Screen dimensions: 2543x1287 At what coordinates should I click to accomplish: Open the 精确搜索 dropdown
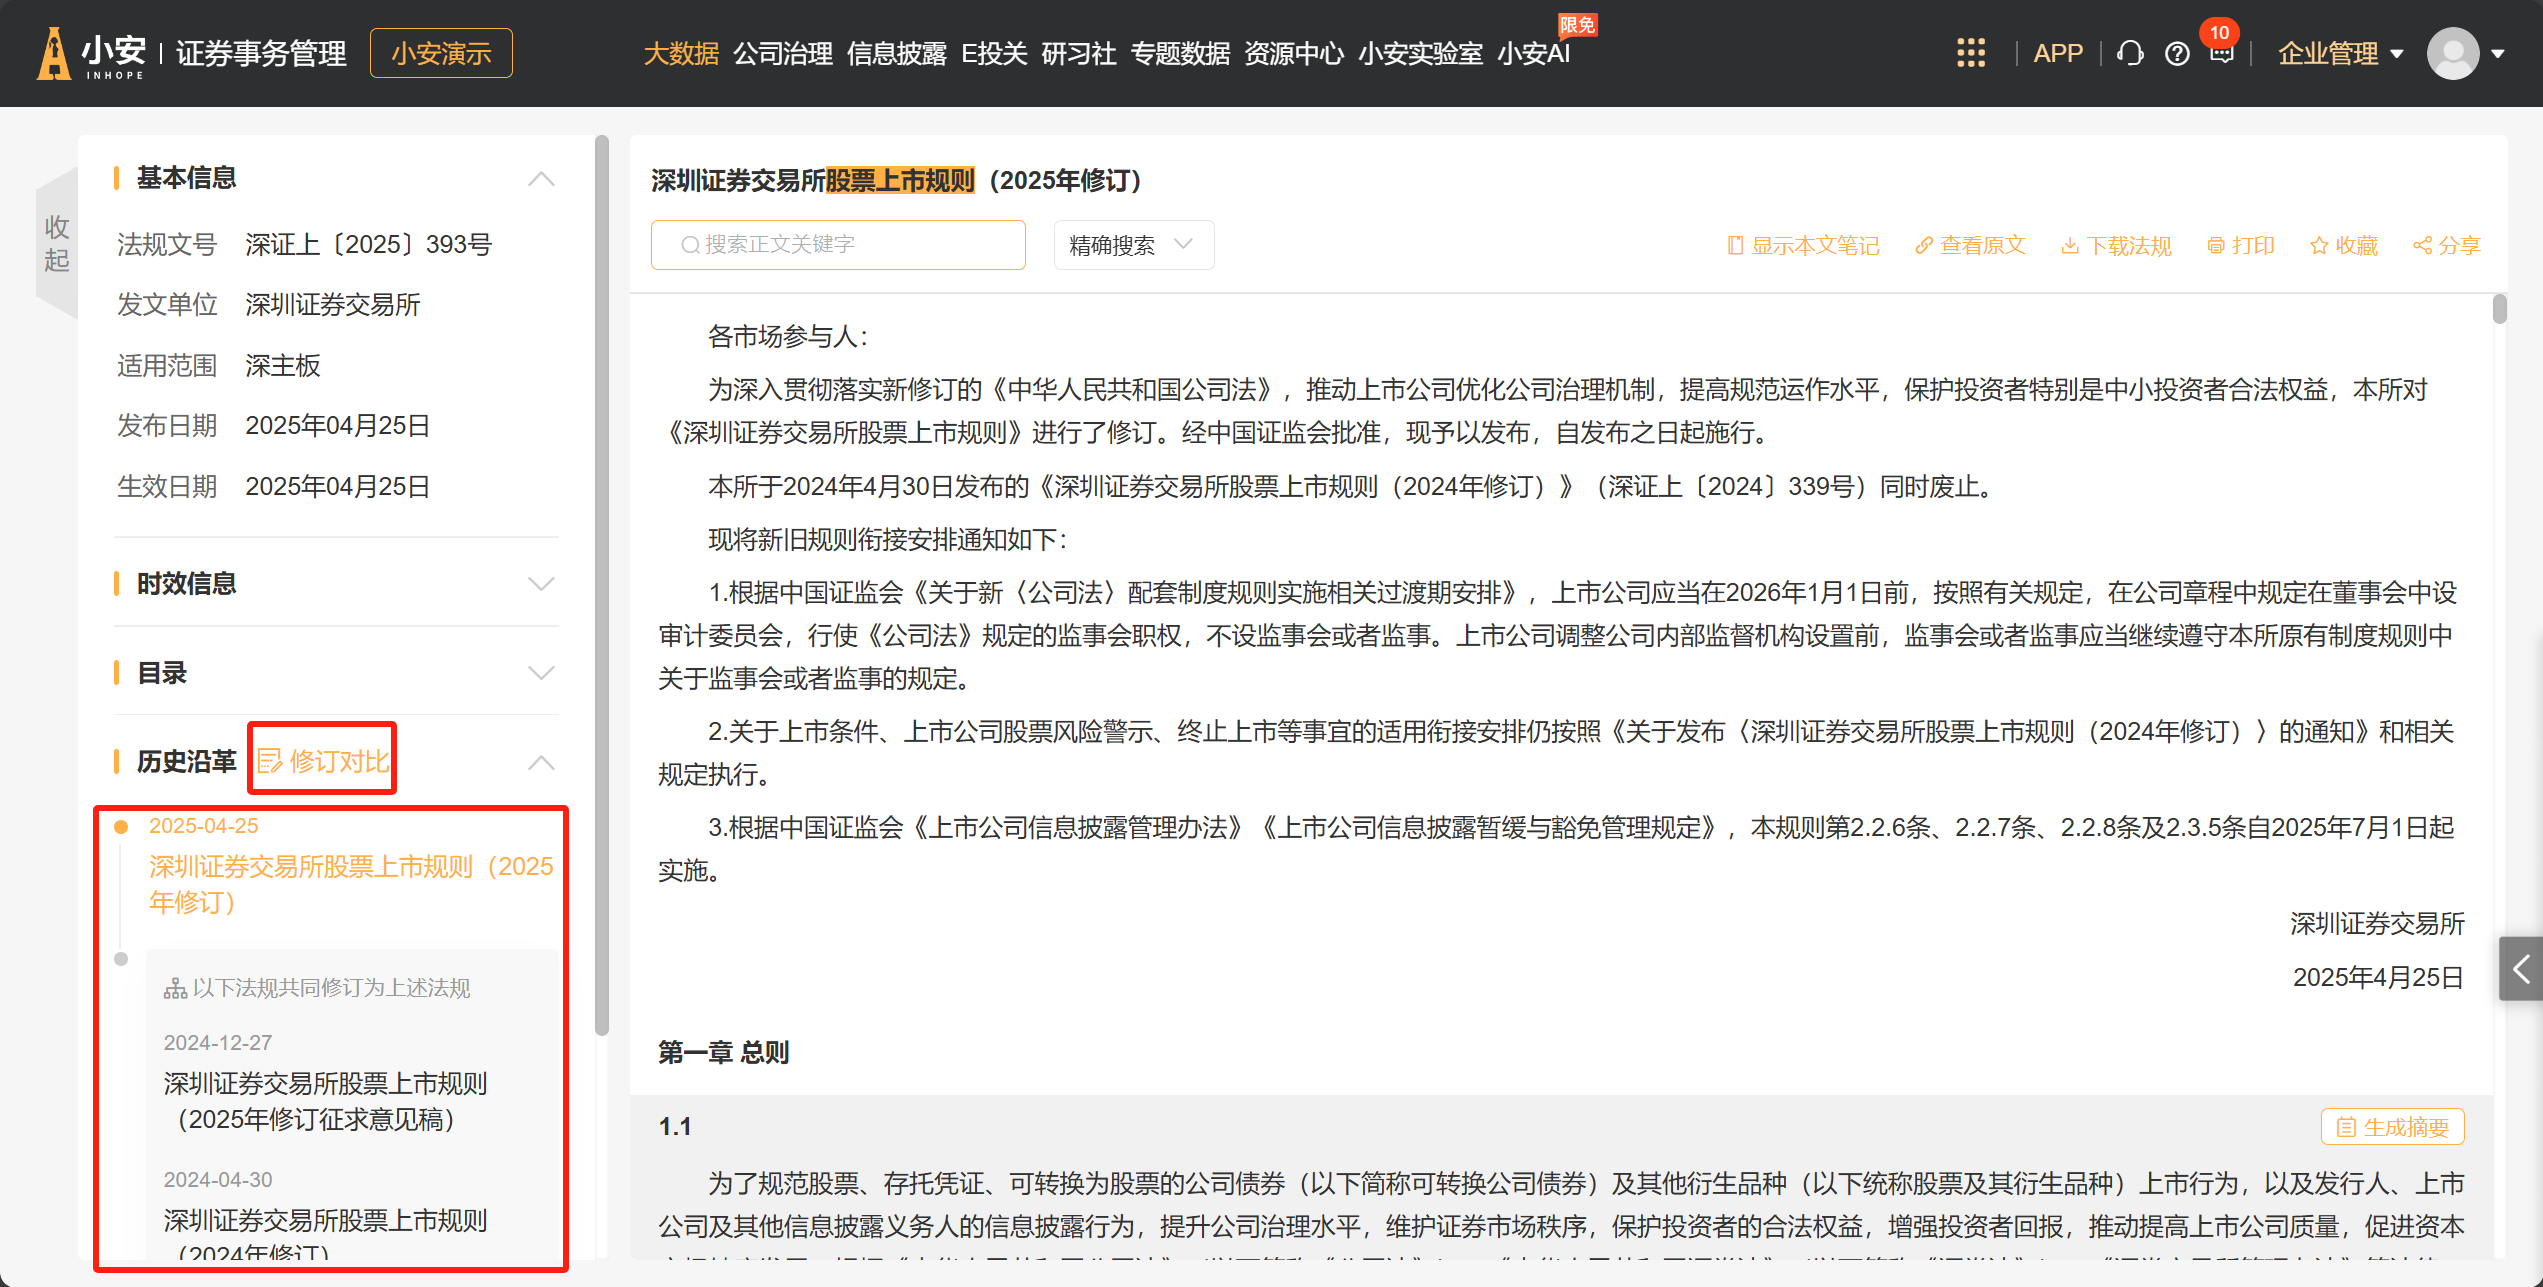1133,245
